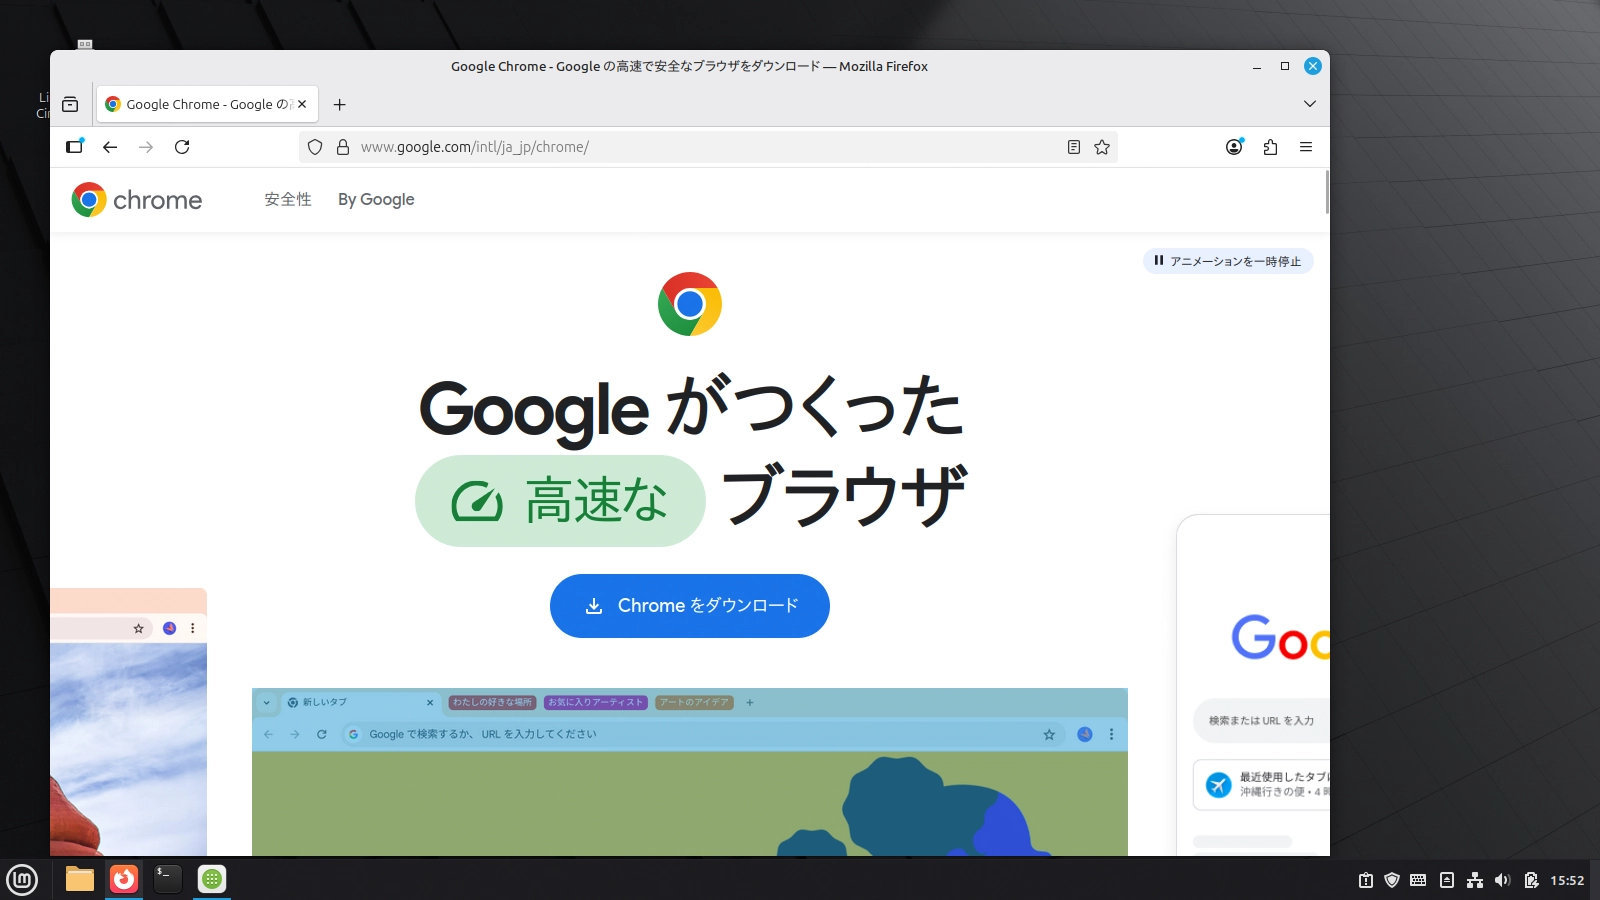Bookmark this page with star icon

pyautogui.click(x=1102, y=147)
